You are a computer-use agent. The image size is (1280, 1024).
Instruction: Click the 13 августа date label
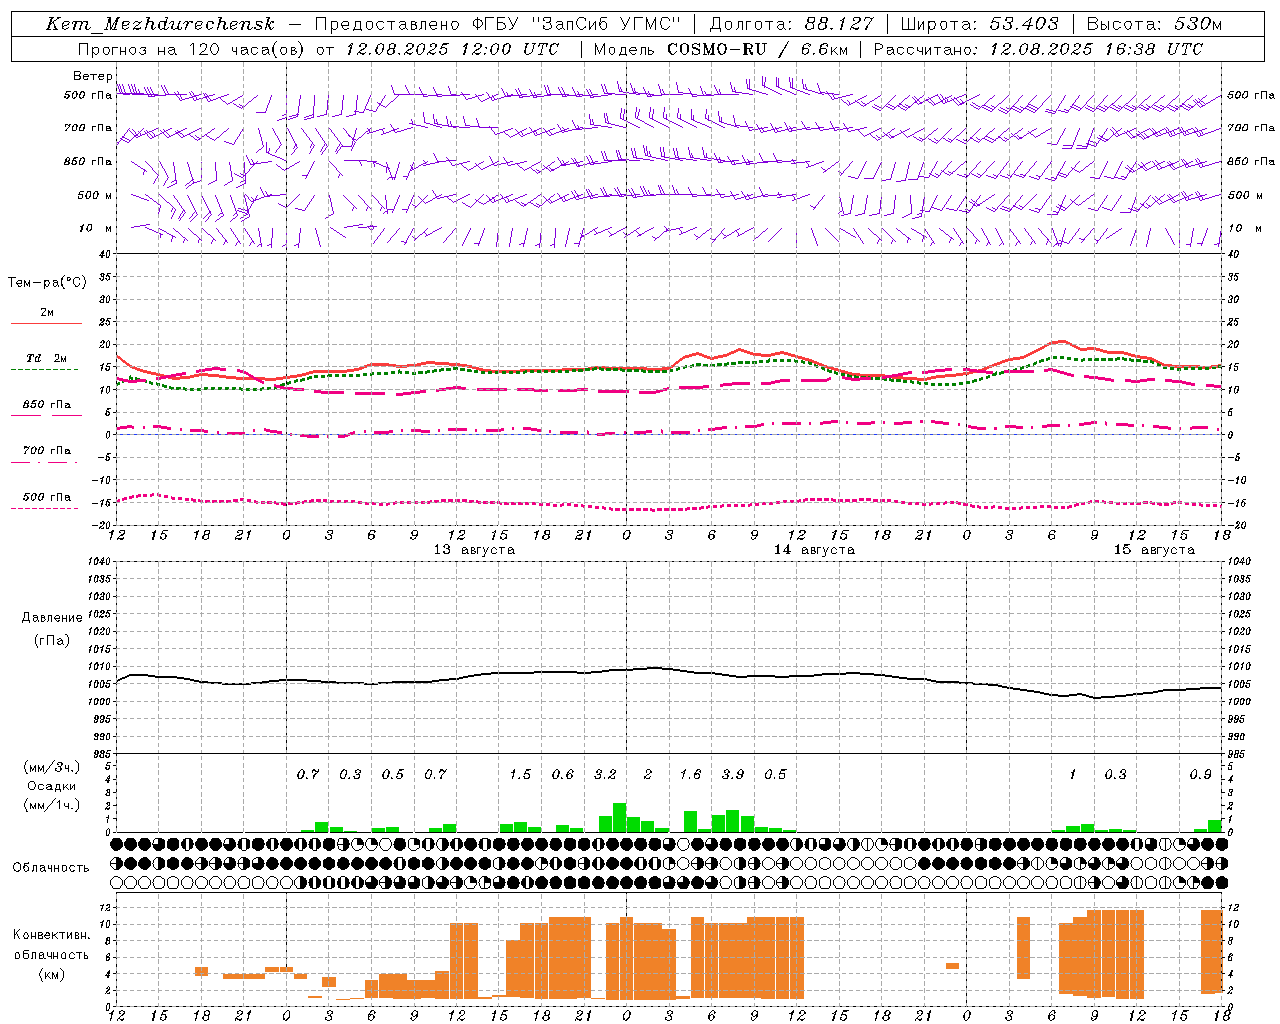coord(474,550)
